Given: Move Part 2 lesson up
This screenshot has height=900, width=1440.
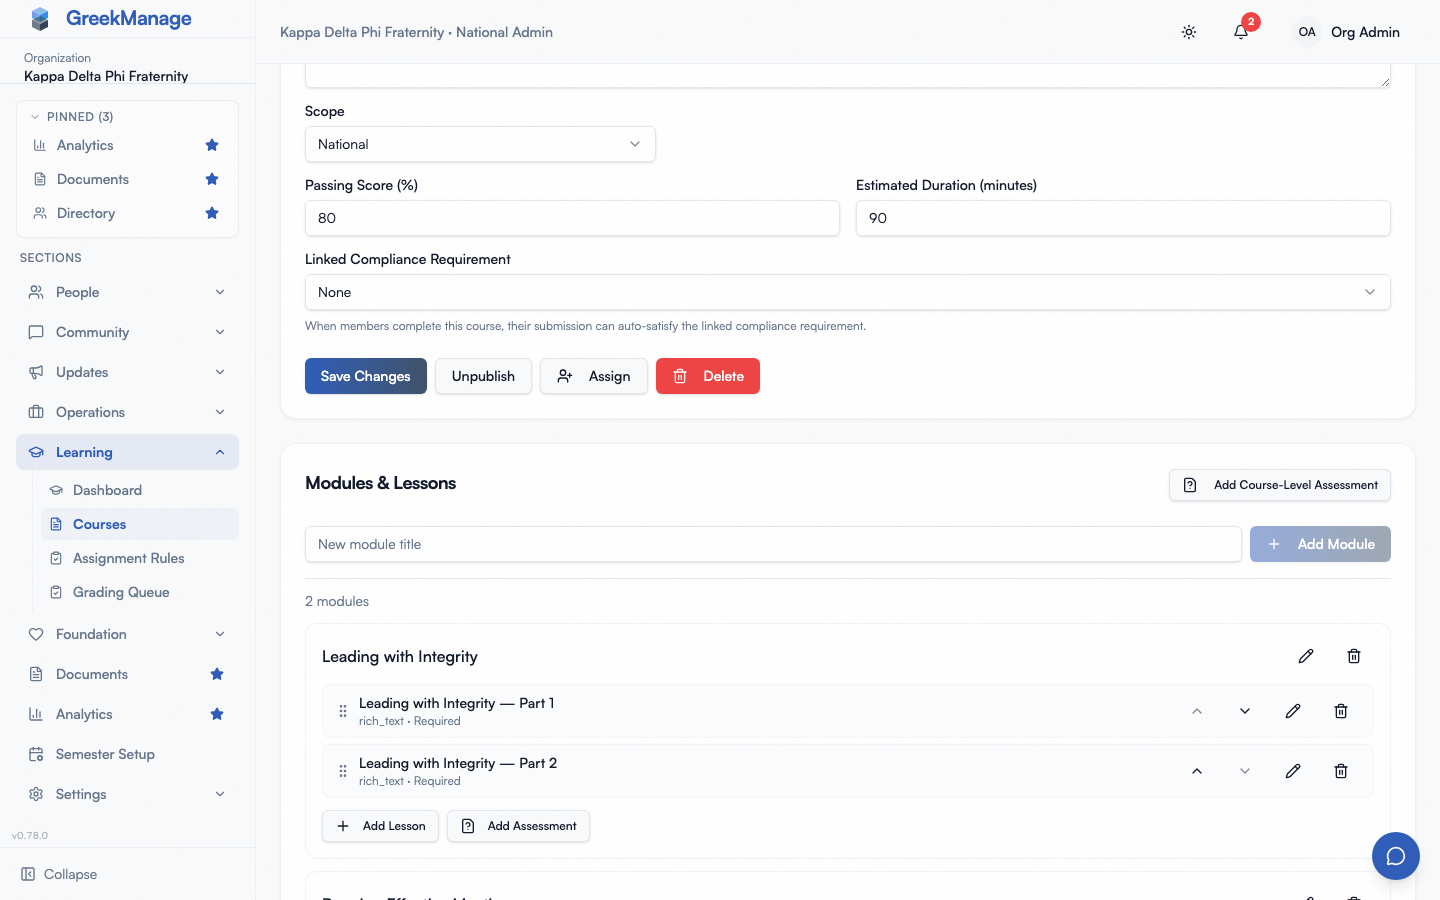Looking at the screenshot, I should click(x=1197, y=771).
